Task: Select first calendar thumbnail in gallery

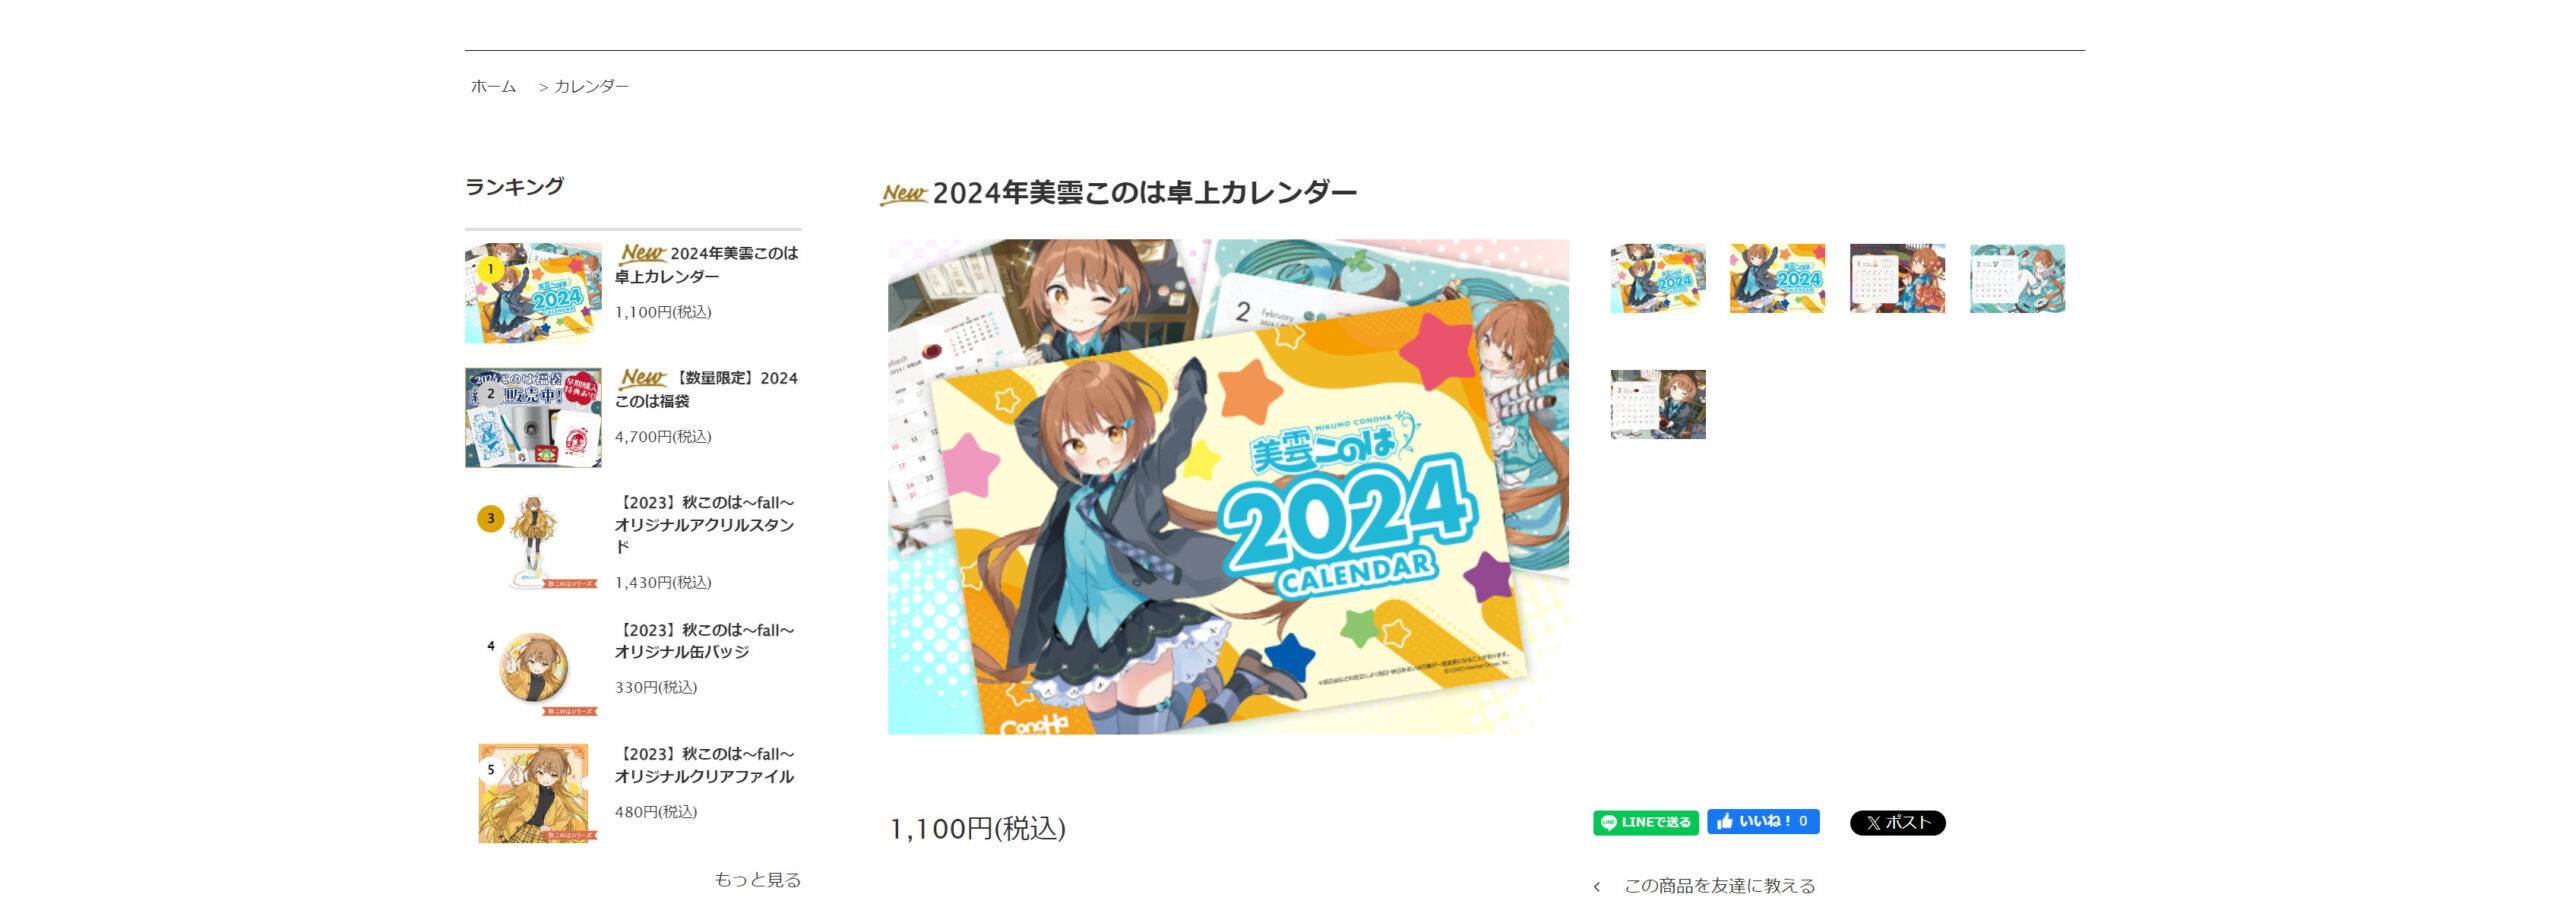Action: pos(1658,278)
